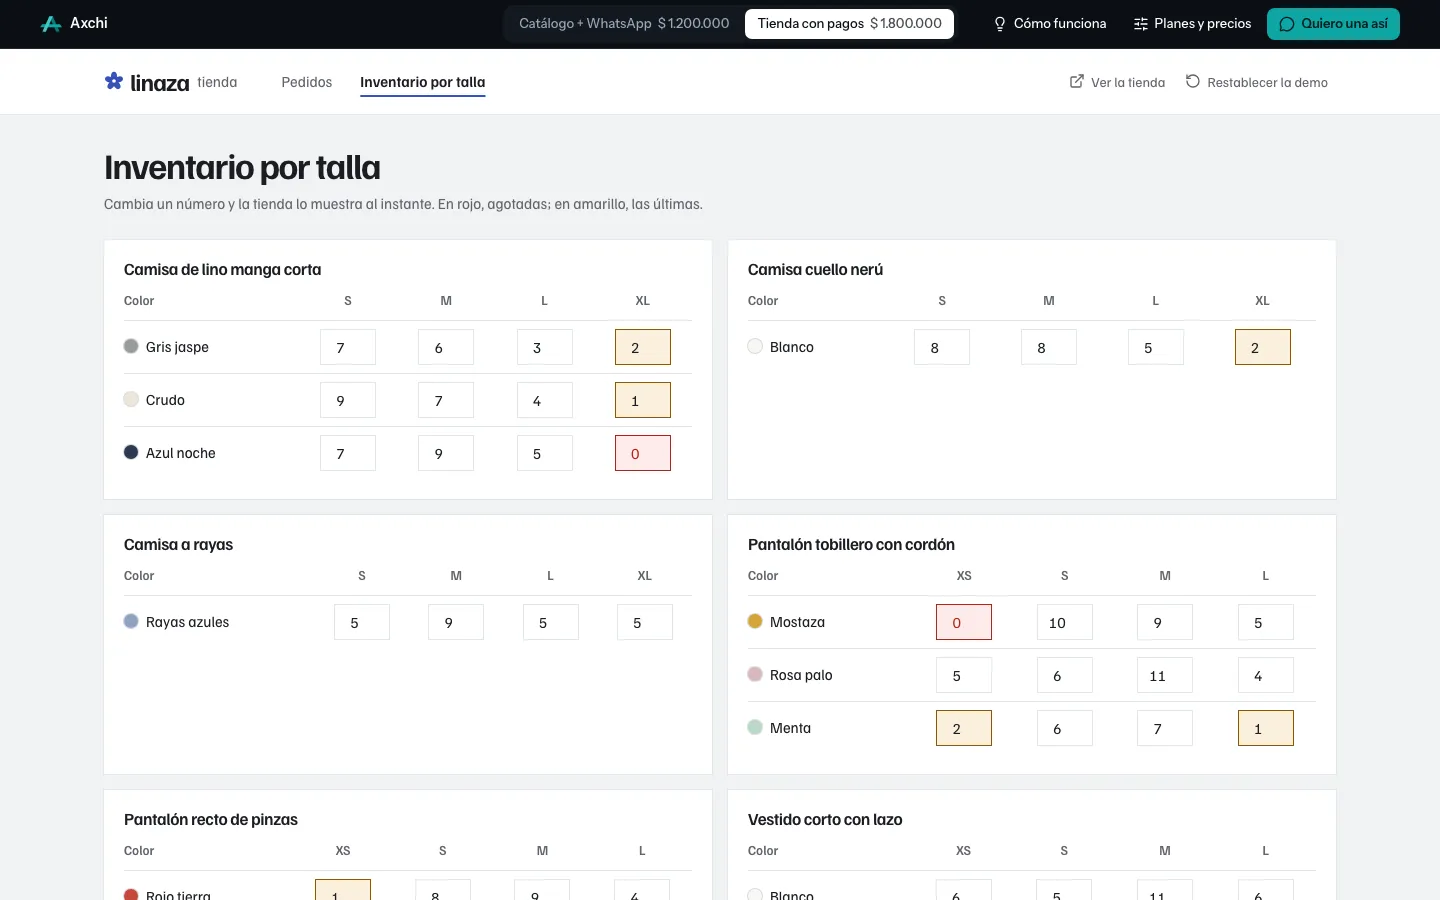
Task: Click the Rosa palo size M stock field
Action: [x=1165, y=675]
